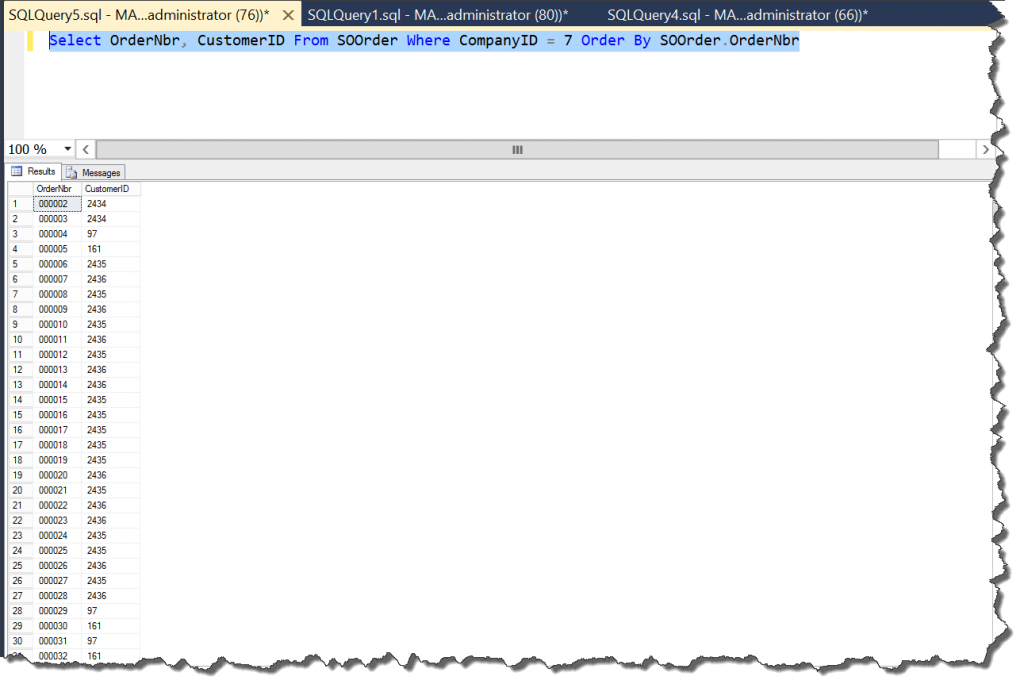The height and width of the screenshot is (688, 1024).
Task: Open the zoom percentage dropdown
Action: (65, 148)
